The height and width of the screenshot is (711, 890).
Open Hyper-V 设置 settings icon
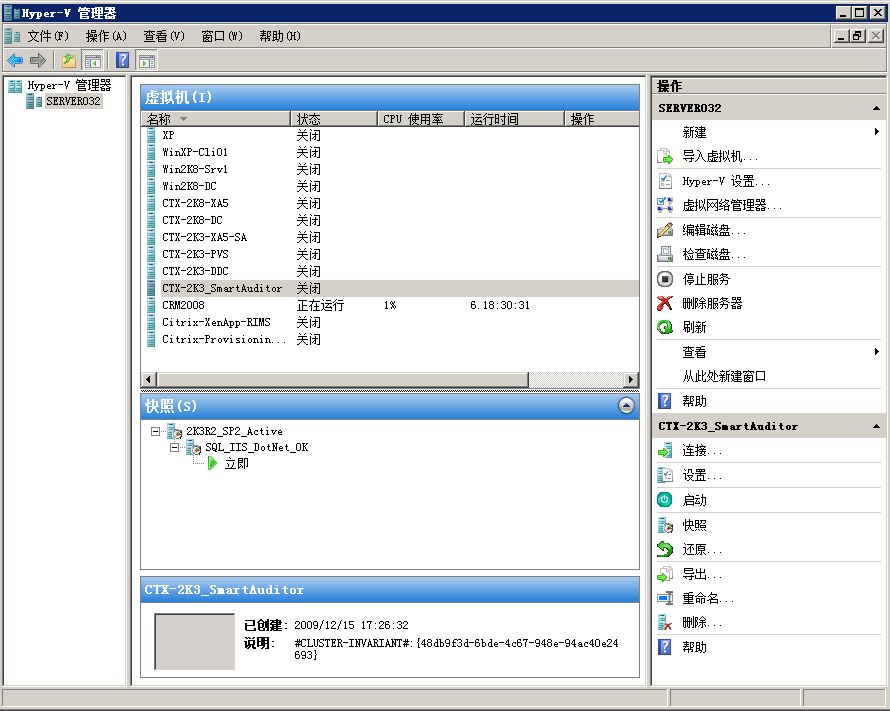pos(665,181)
